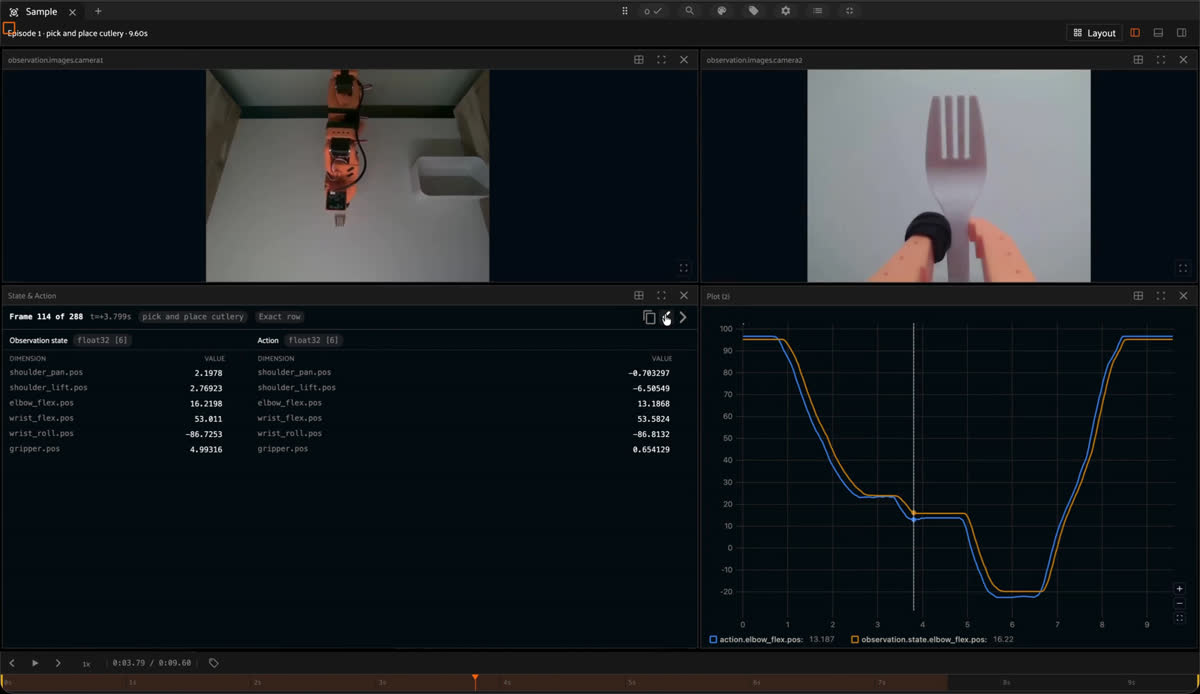
Task: Go to next frame in State & Action
Action: (x=683, y=317)
